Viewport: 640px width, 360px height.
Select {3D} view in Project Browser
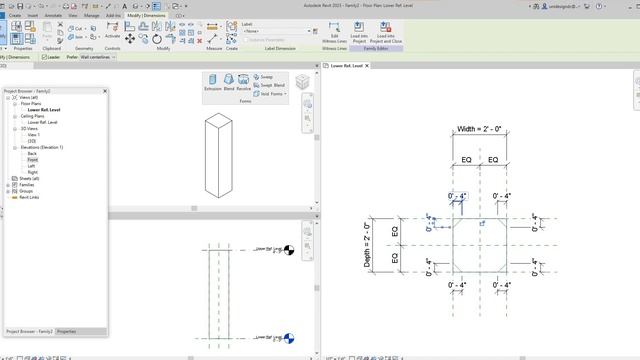pos(31,141)
